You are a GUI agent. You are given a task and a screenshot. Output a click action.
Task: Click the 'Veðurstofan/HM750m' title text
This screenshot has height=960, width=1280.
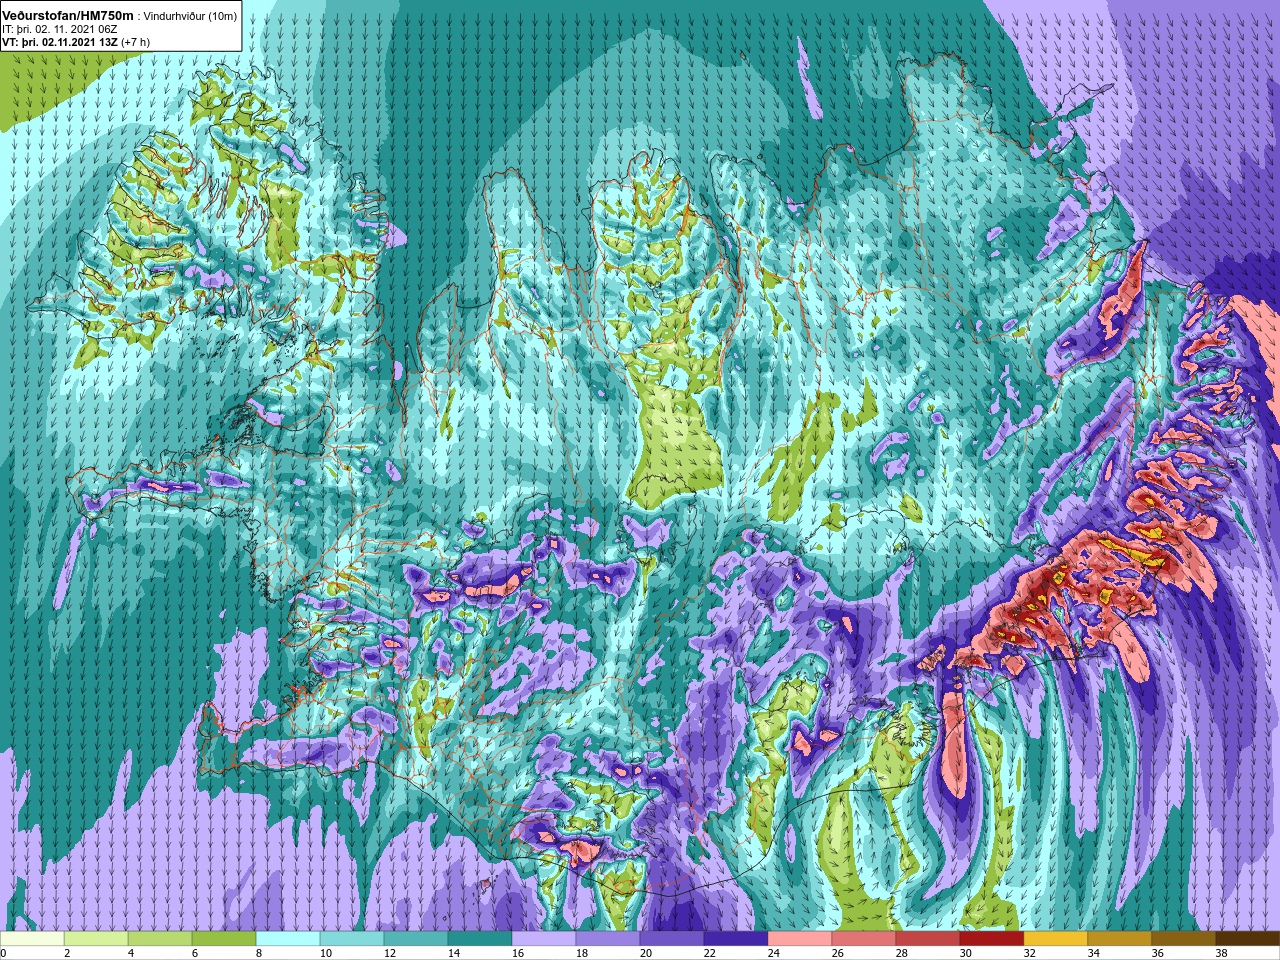68,15
